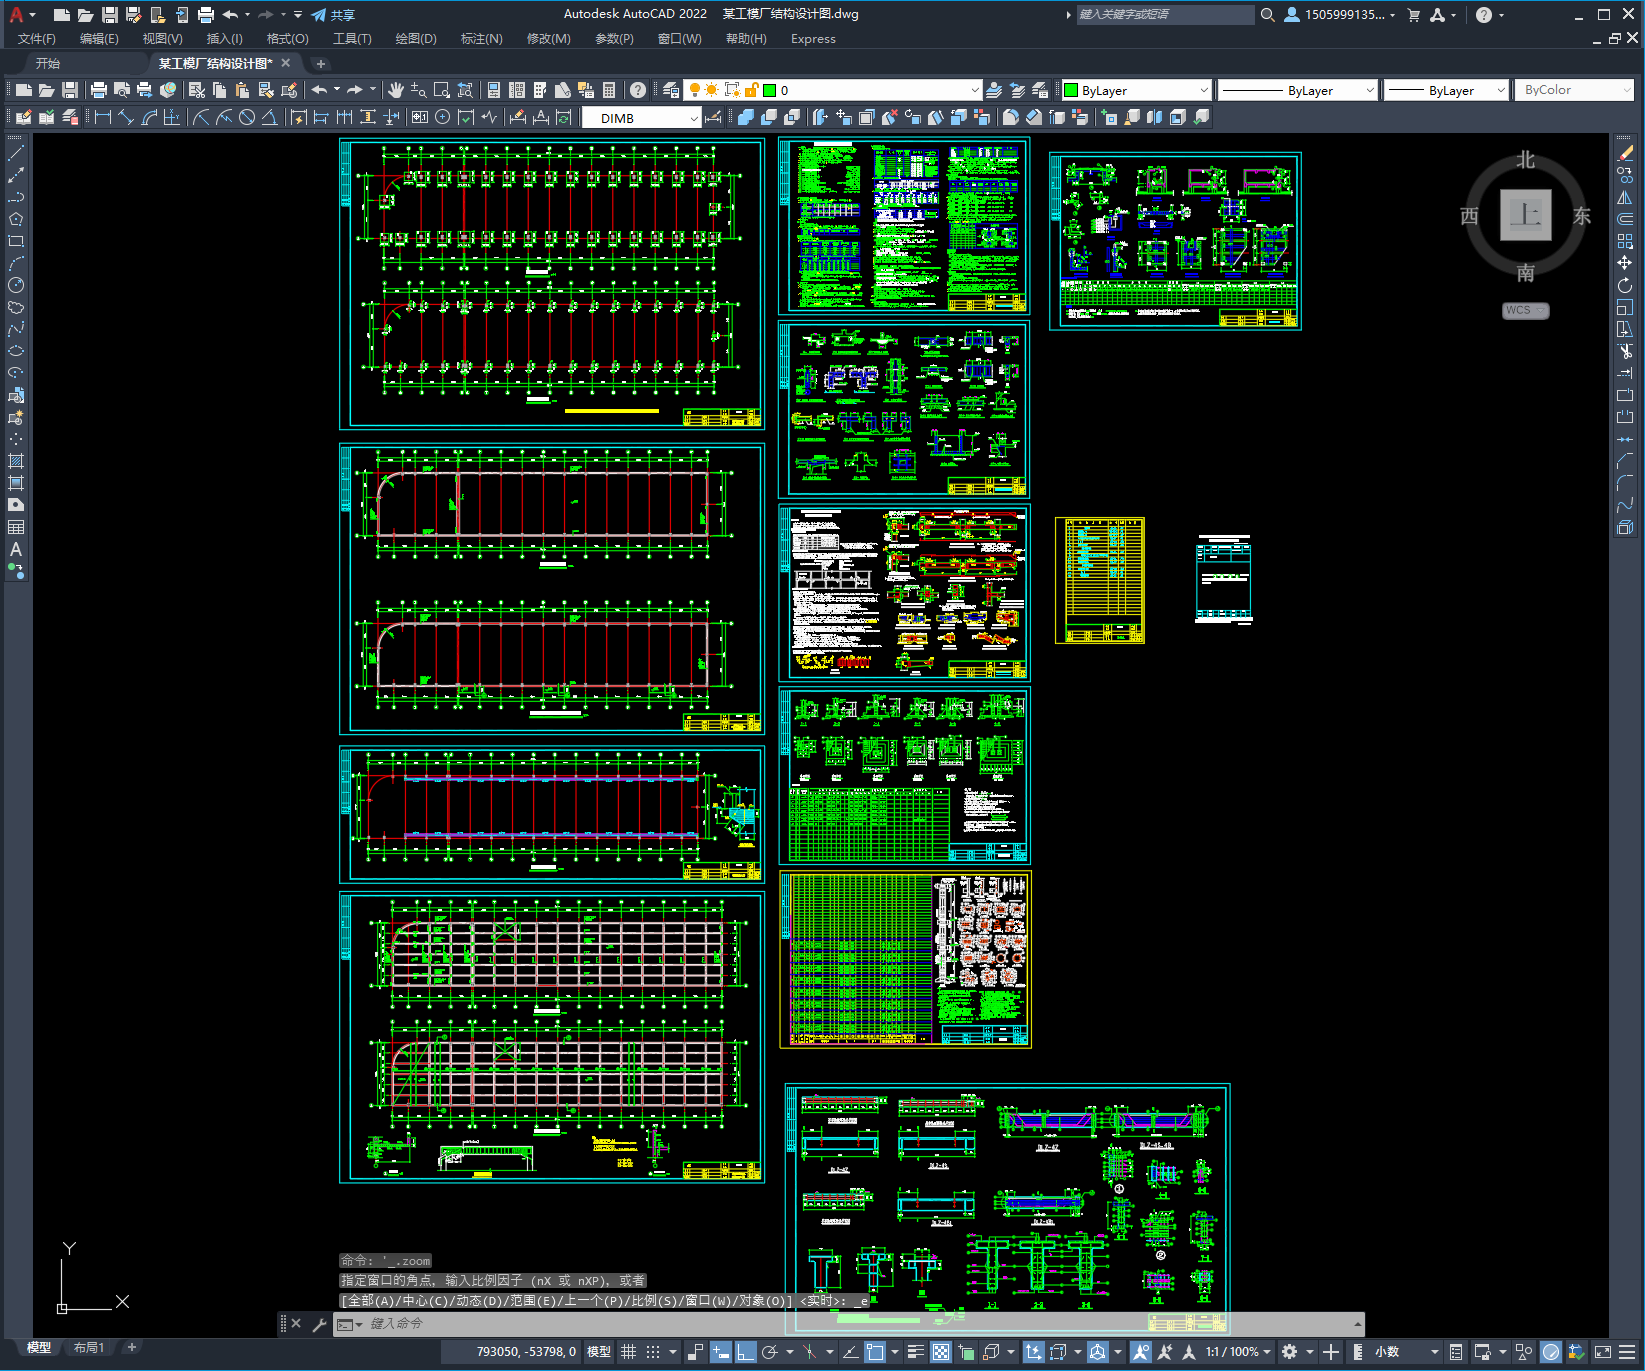
Task: Click the add layout plus button
Action: (x=131, y=1347)
